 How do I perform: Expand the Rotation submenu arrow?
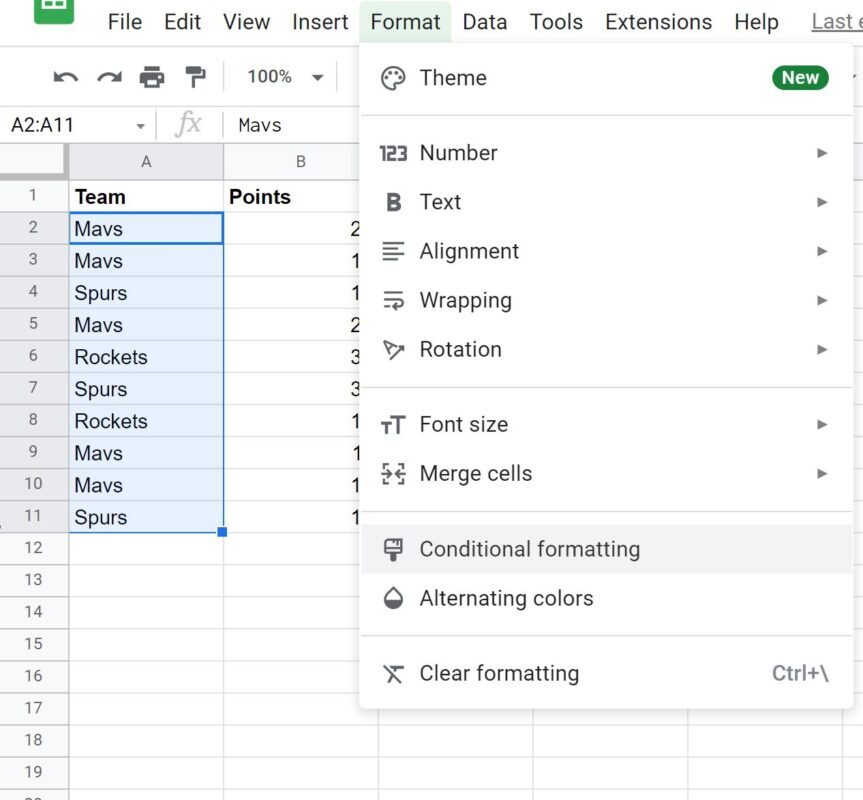click(822, 349)
